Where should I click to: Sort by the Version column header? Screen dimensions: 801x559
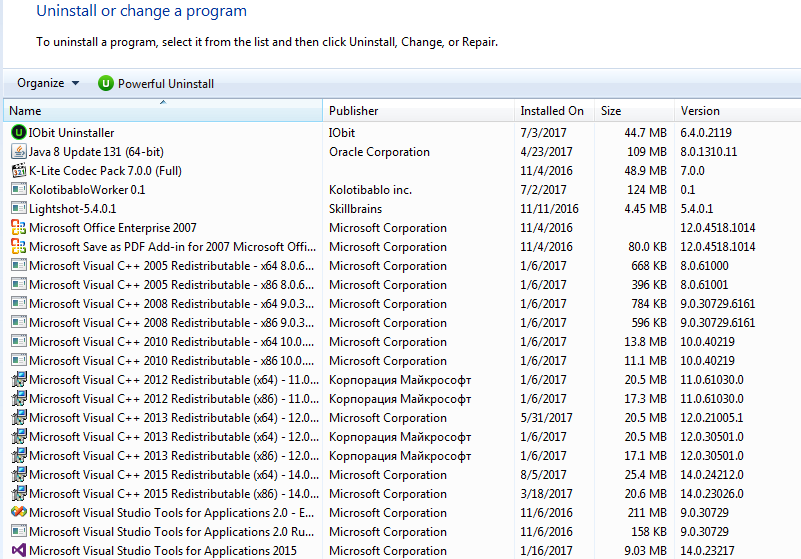[738, 111]
